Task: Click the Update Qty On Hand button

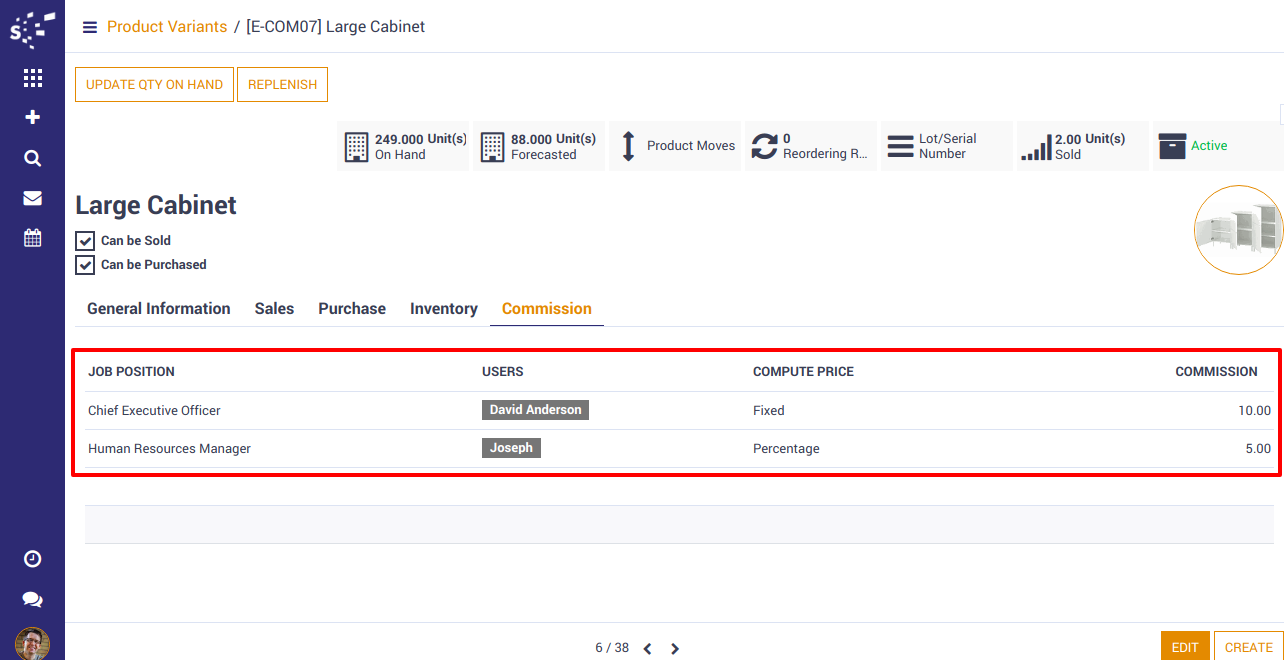Action: (x=154, y=85)
